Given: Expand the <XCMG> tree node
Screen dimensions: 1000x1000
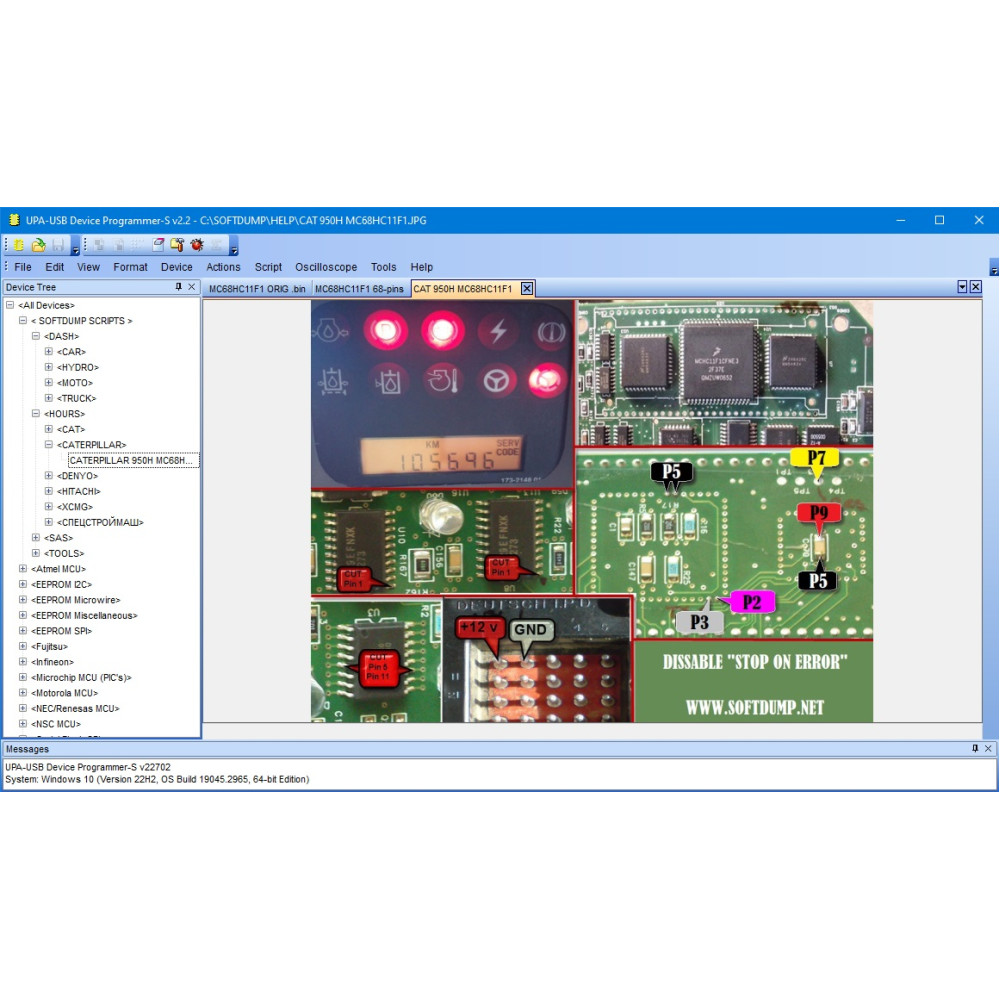Looking at the screenshot, I should click(x=48, y=506).
